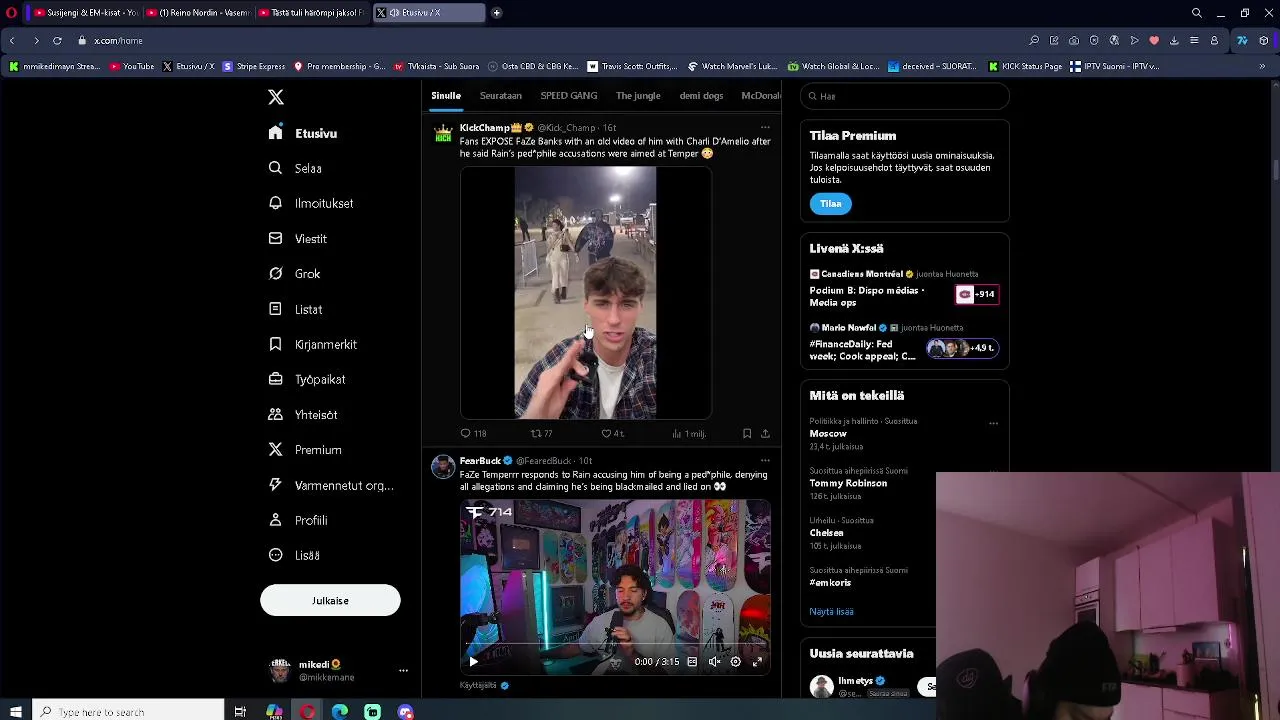Open account menu dots next to mikedi
Screen dimensions: 1280x720
click(403, 670)
